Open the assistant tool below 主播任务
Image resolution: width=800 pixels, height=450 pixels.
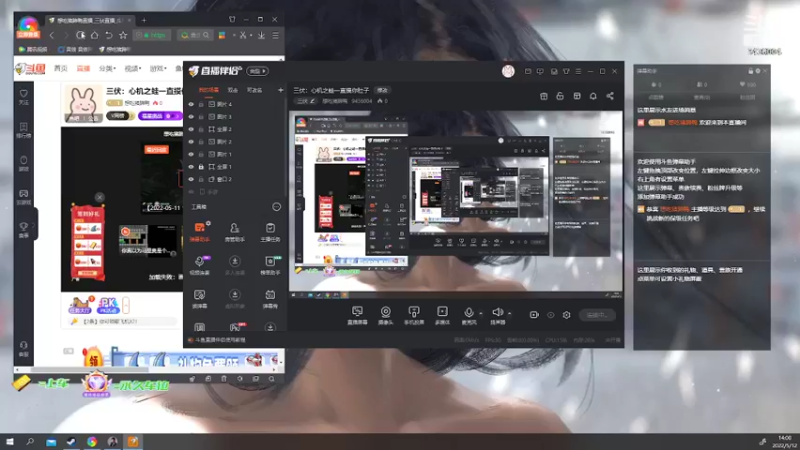point(270,265)
